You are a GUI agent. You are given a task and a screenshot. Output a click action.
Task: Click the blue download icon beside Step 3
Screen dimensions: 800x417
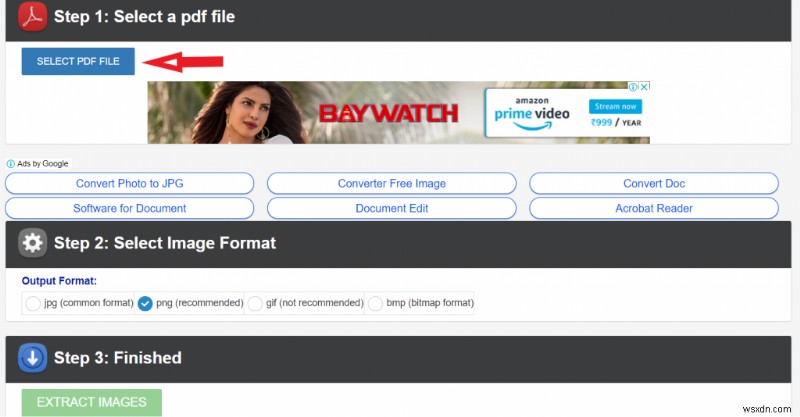pyautogui.click(x=33, y=358)
